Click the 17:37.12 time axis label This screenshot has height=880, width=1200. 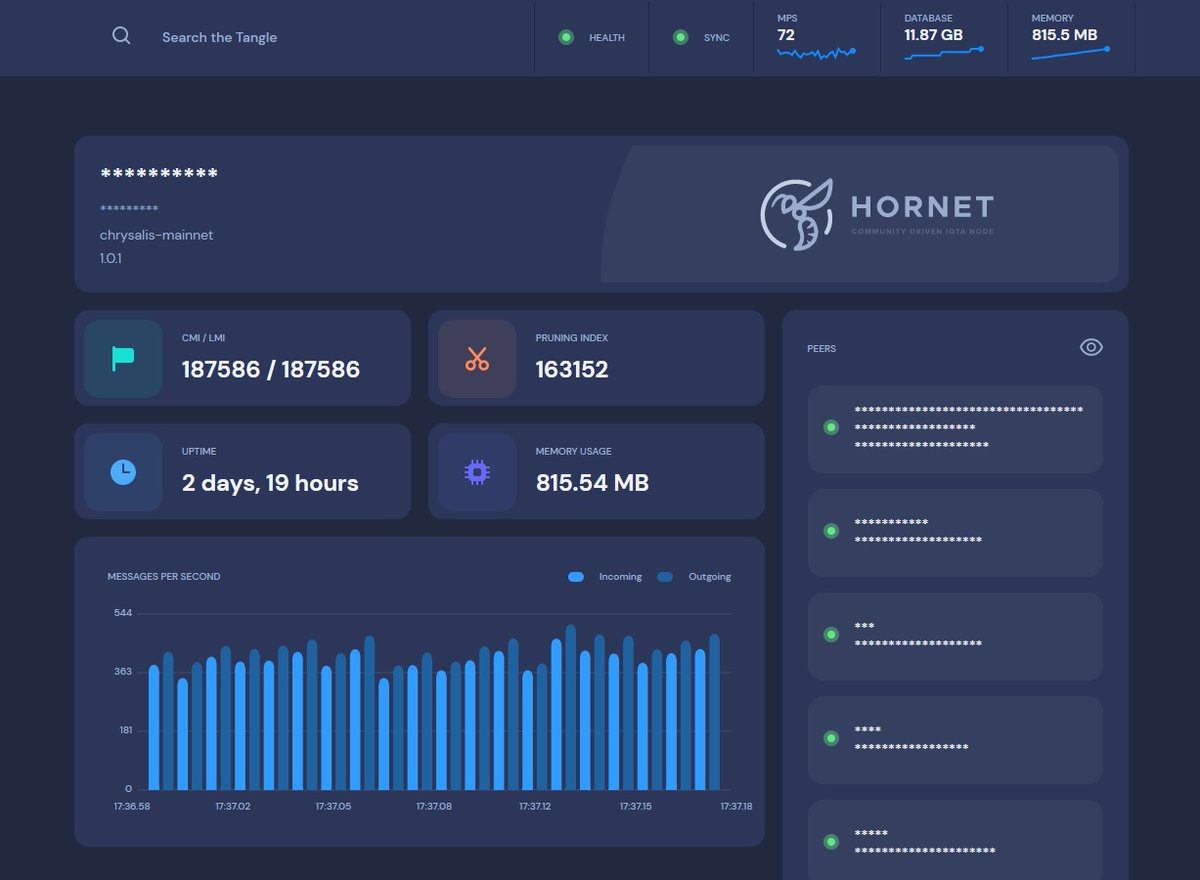point(536,806)
